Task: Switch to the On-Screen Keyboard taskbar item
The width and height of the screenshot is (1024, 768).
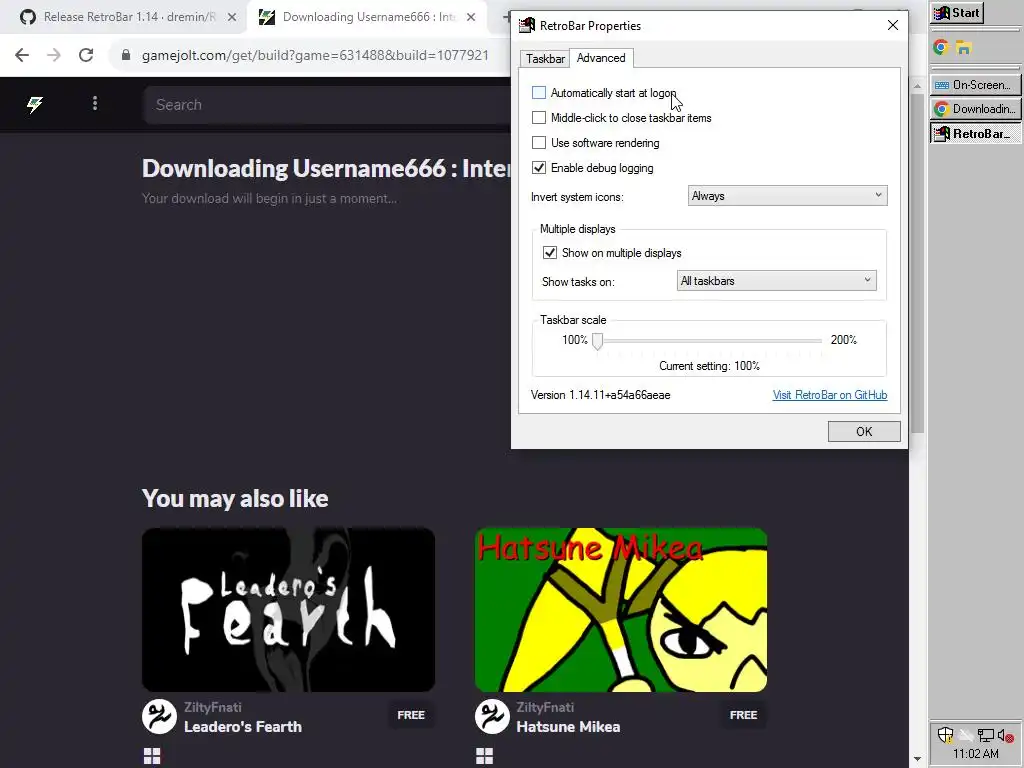Action: tap(975, 85)
